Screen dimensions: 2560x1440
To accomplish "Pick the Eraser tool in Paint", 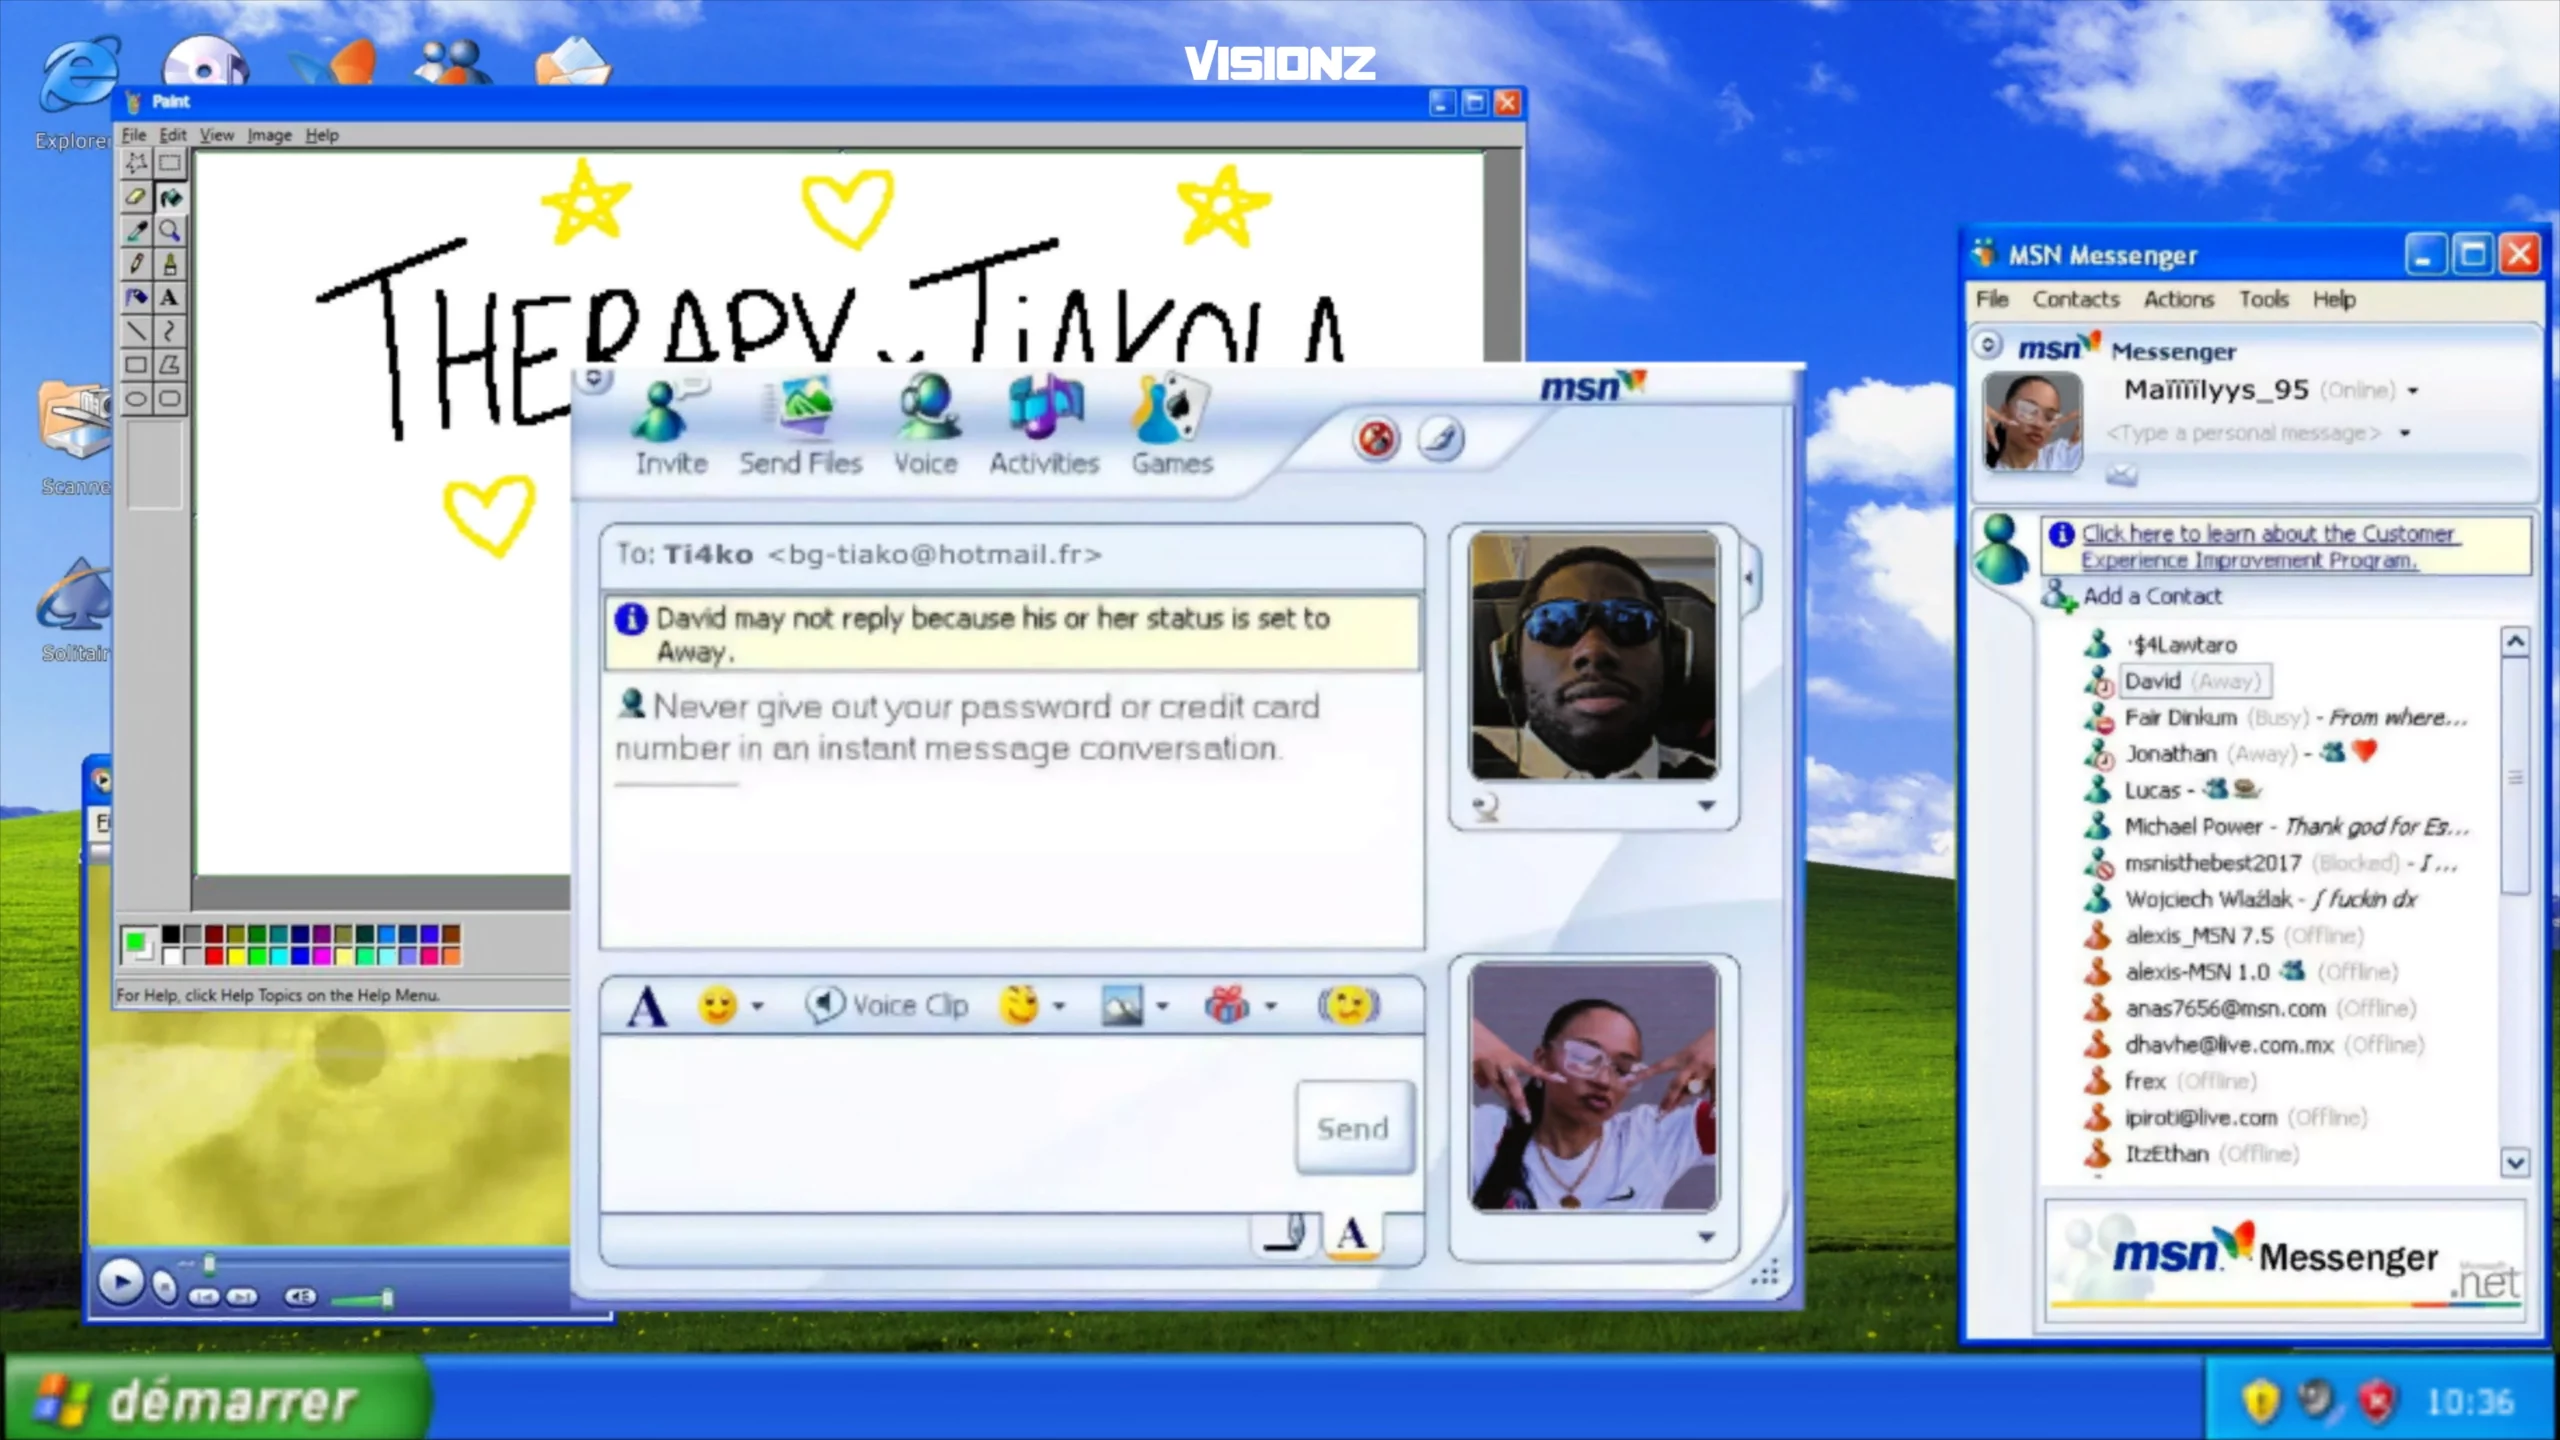I will (137, 197).
